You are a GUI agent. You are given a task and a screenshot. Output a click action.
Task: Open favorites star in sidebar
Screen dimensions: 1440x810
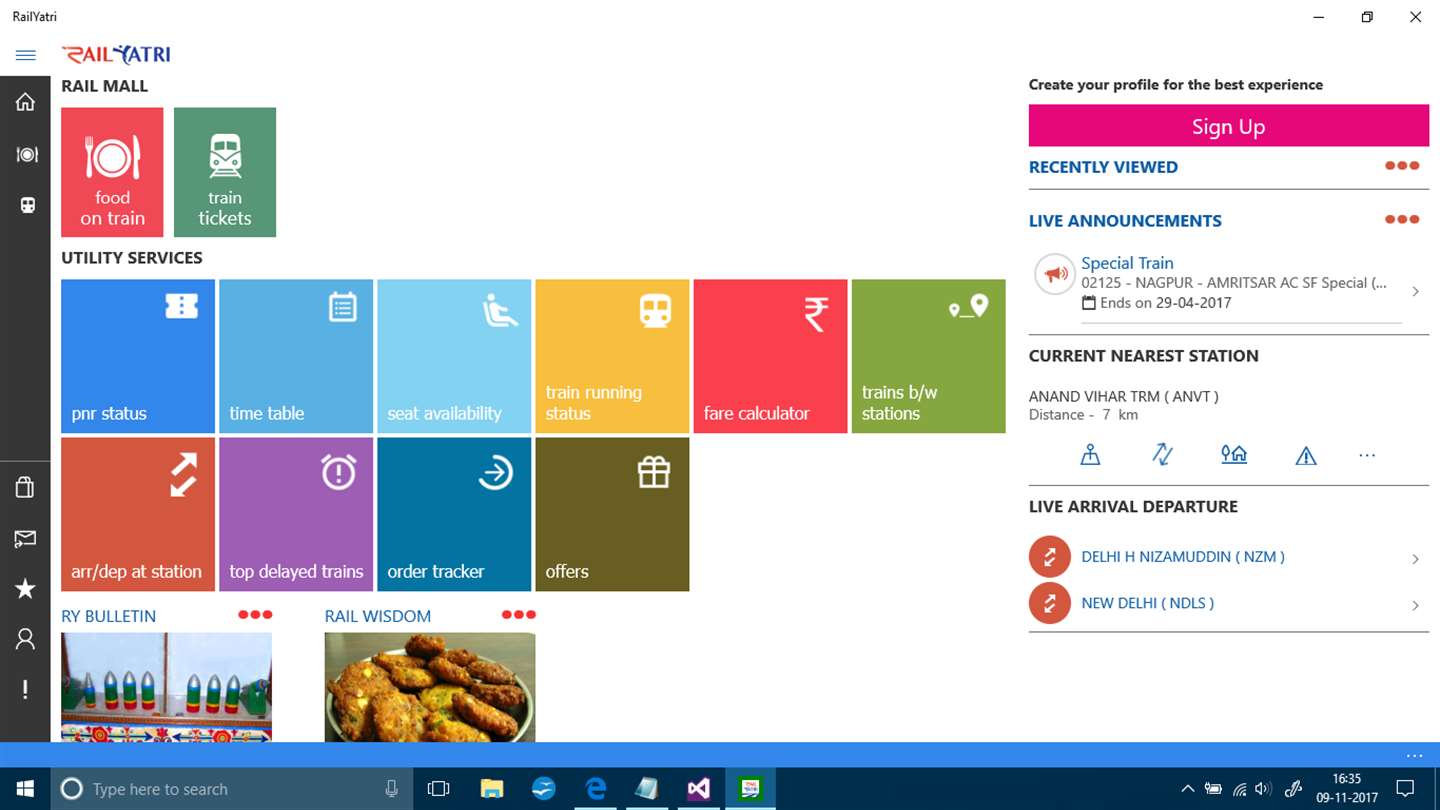point(25,589)
